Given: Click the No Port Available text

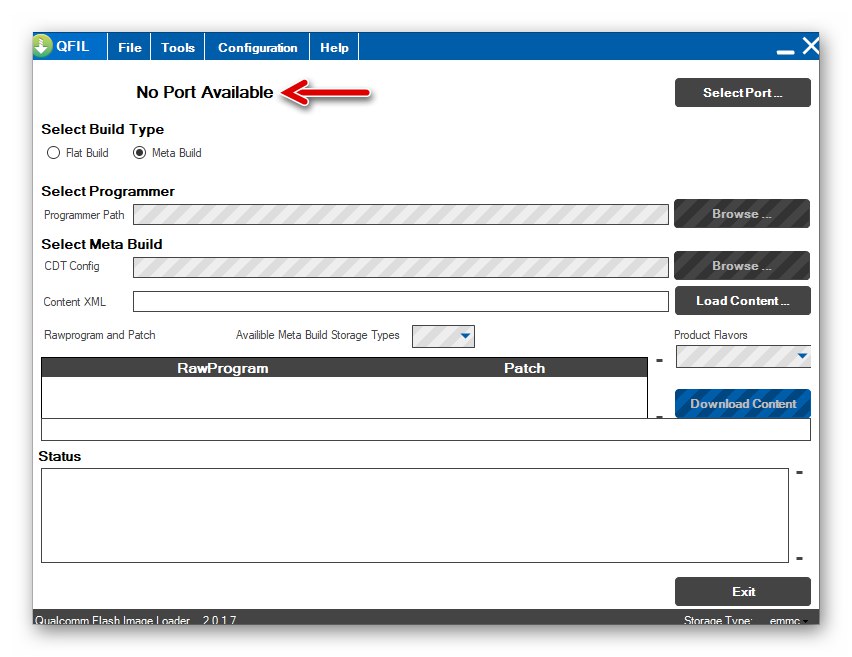Looking at the screenshot, I should [205, 92].
